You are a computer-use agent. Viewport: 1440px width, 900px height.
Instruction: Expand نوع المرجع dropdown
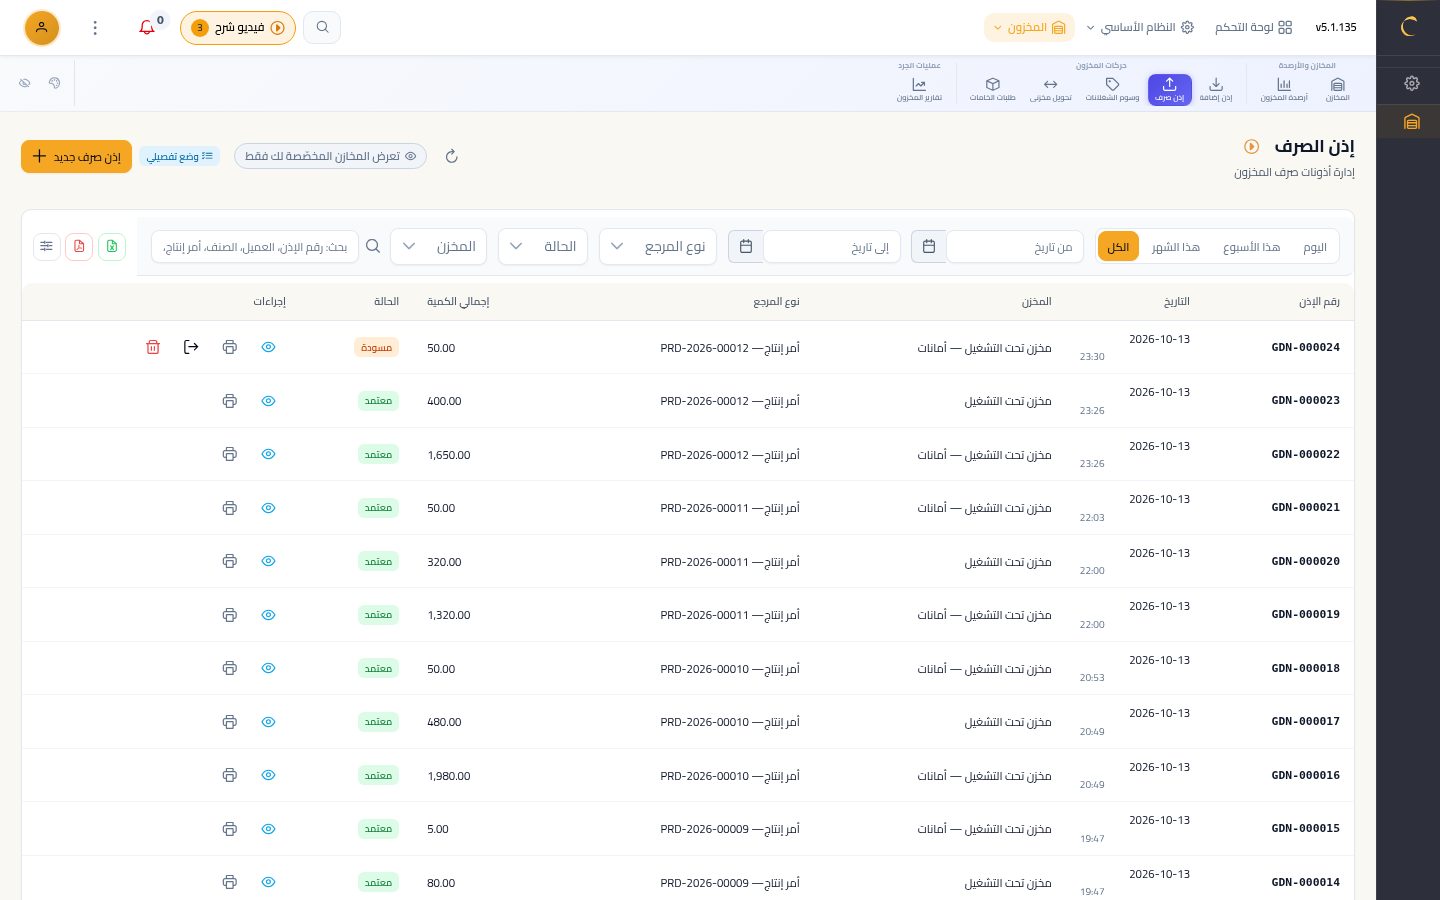658,246
